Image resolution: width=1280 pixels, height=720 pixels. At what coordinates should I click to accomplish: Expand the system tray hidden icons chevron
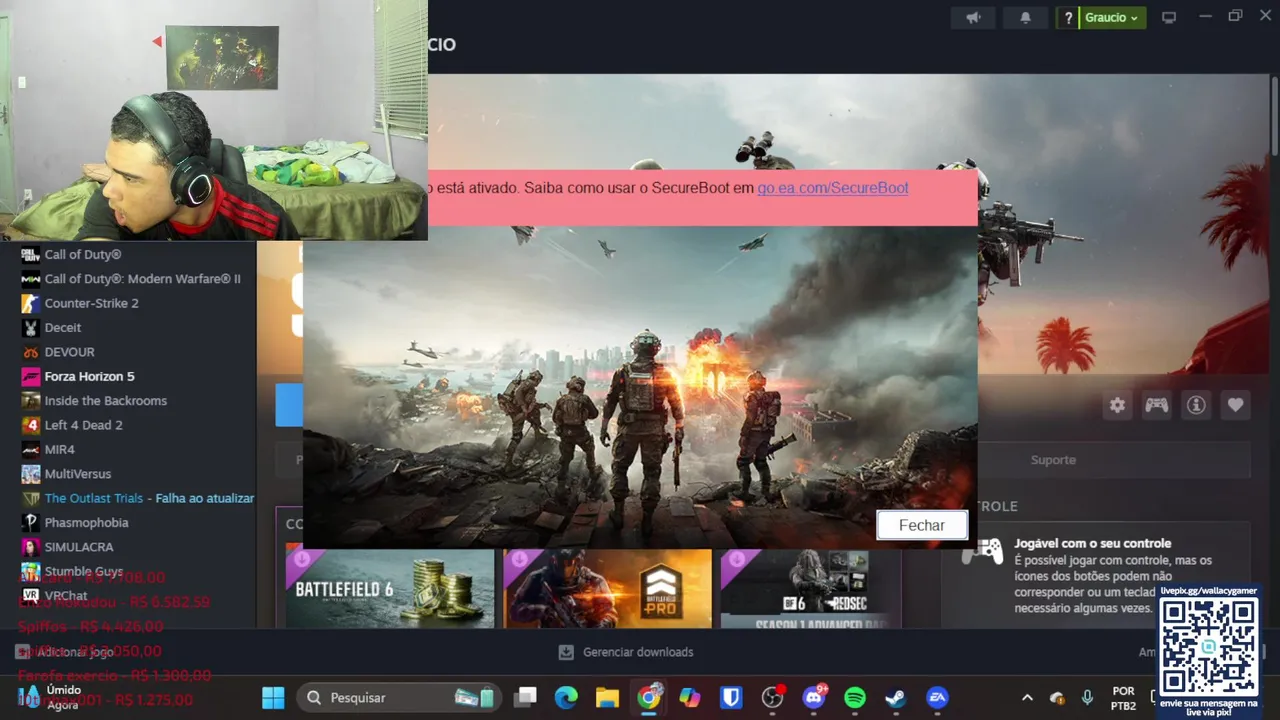(x=1027, y=697)
